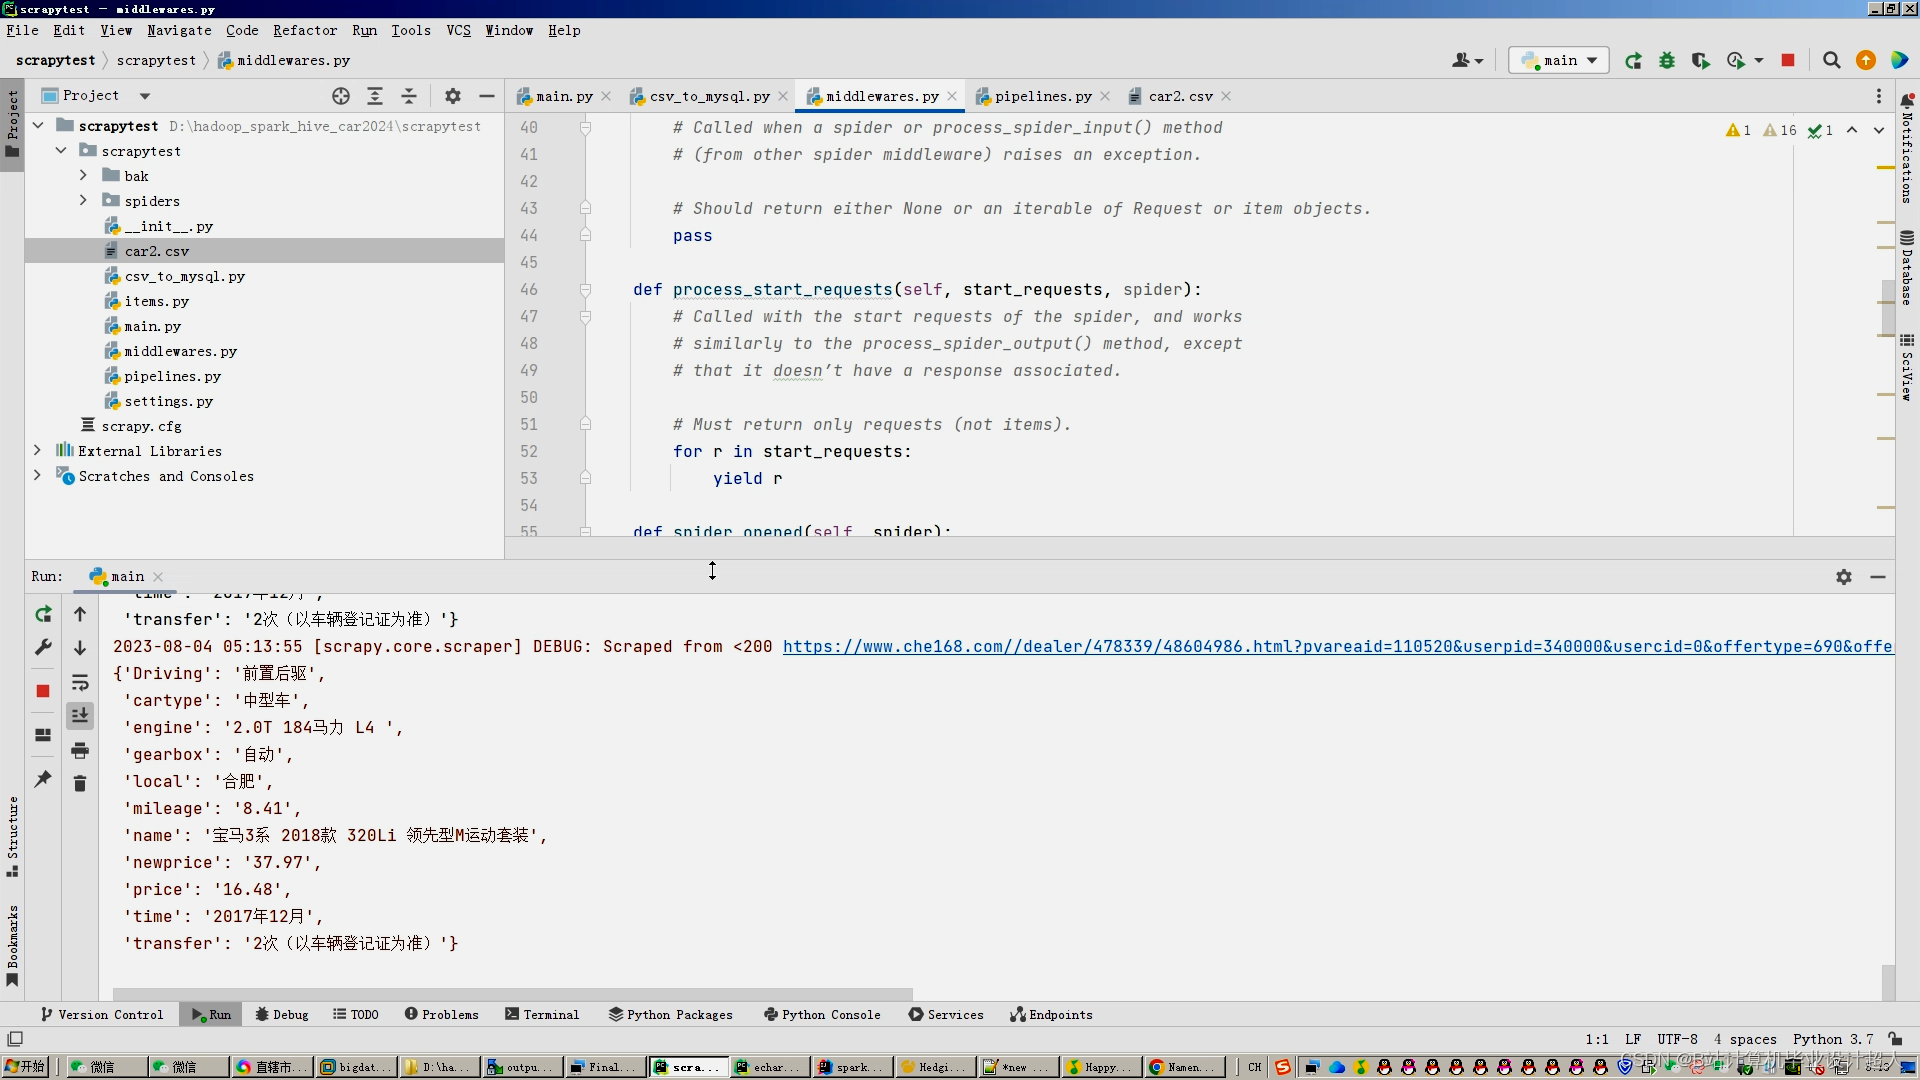Pin the Run tab with pin icon
The image size is (1920, 1080).
point(43,779)
